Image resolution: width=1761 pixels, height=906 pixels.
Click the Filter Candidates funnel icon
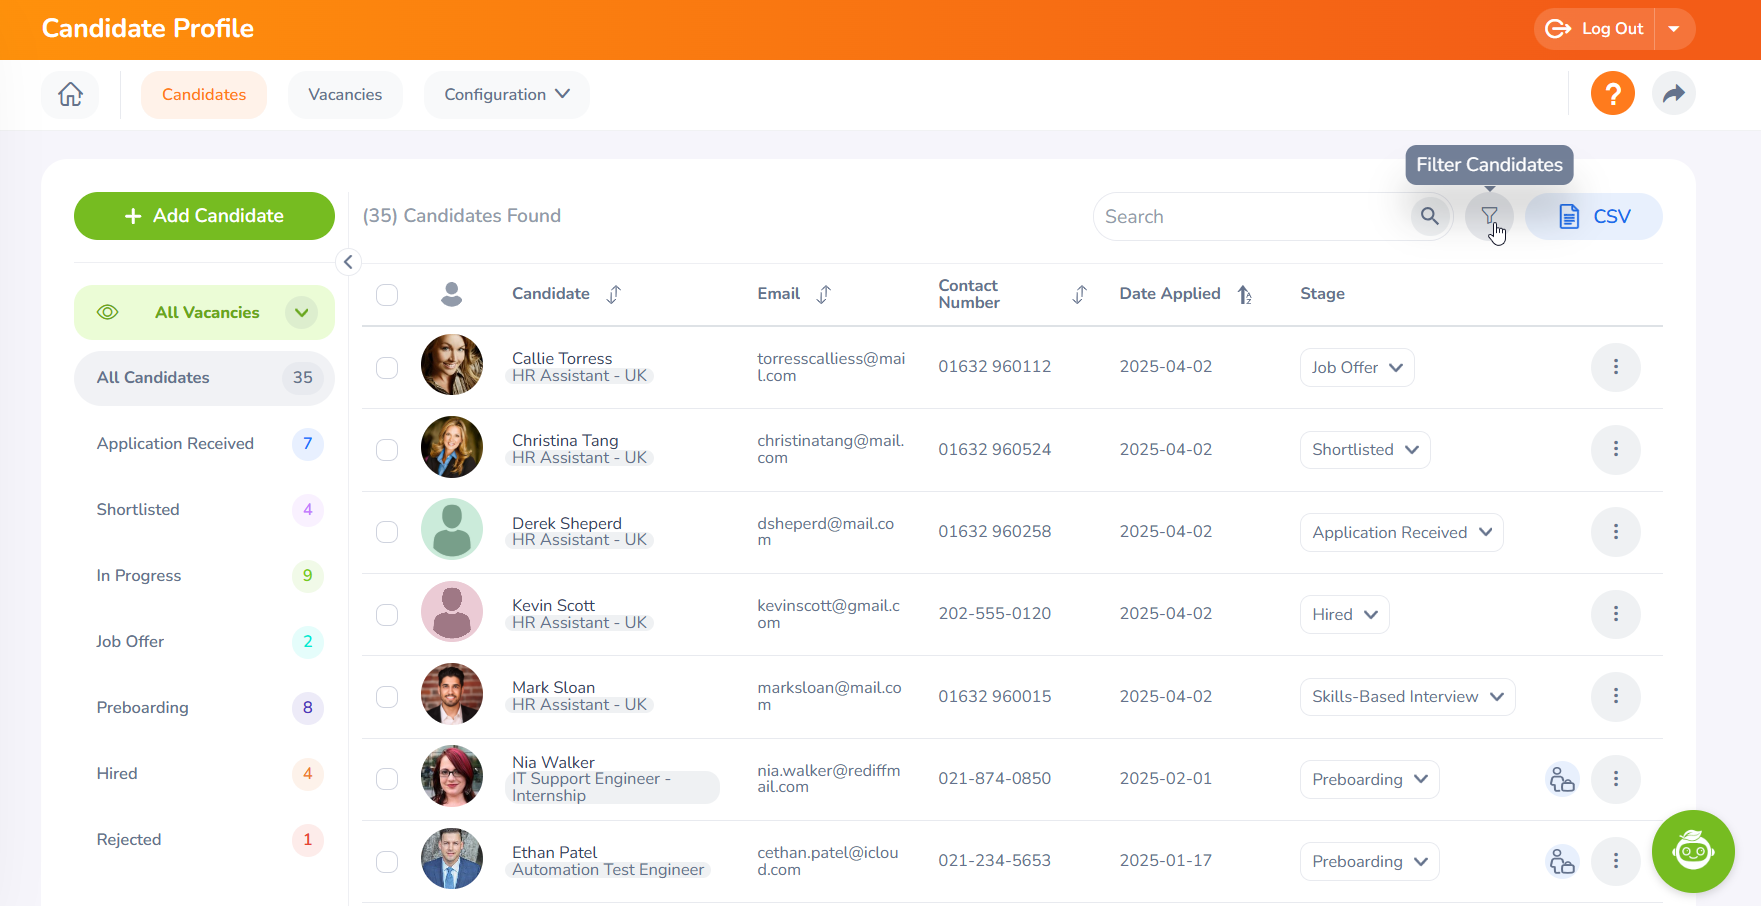[x=1489, y=216]
